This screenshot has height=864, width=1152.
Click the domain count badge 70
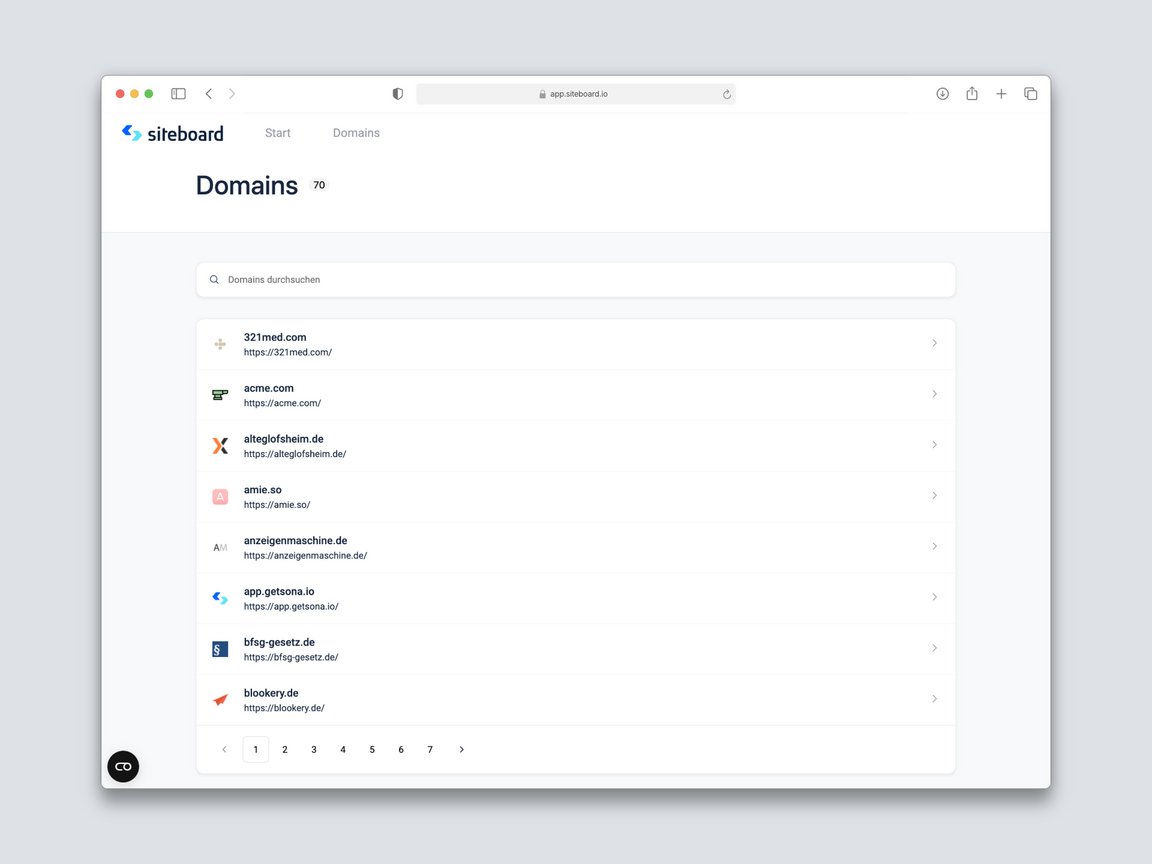pos(319,185)
